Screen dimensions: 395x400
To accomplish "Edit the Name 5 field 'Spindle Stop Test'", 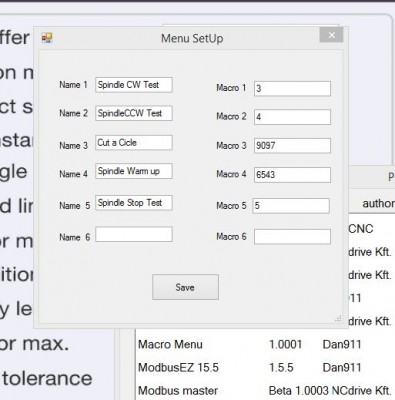I will tap(134, 203).
